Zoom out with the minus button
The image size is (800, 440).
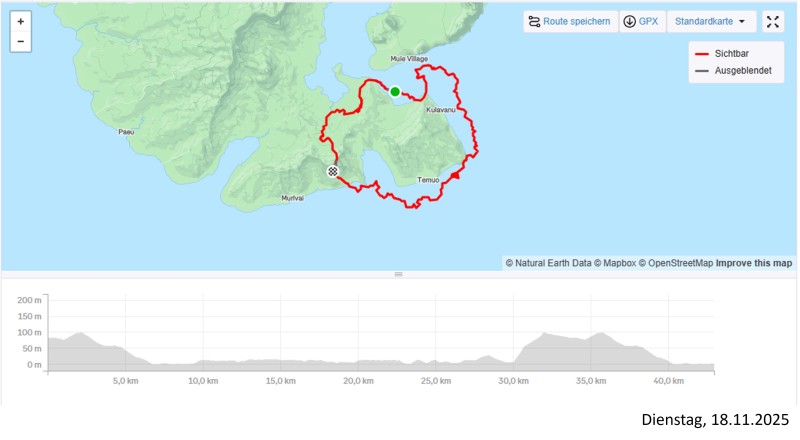pyautogui.click(x=21, y=42)
